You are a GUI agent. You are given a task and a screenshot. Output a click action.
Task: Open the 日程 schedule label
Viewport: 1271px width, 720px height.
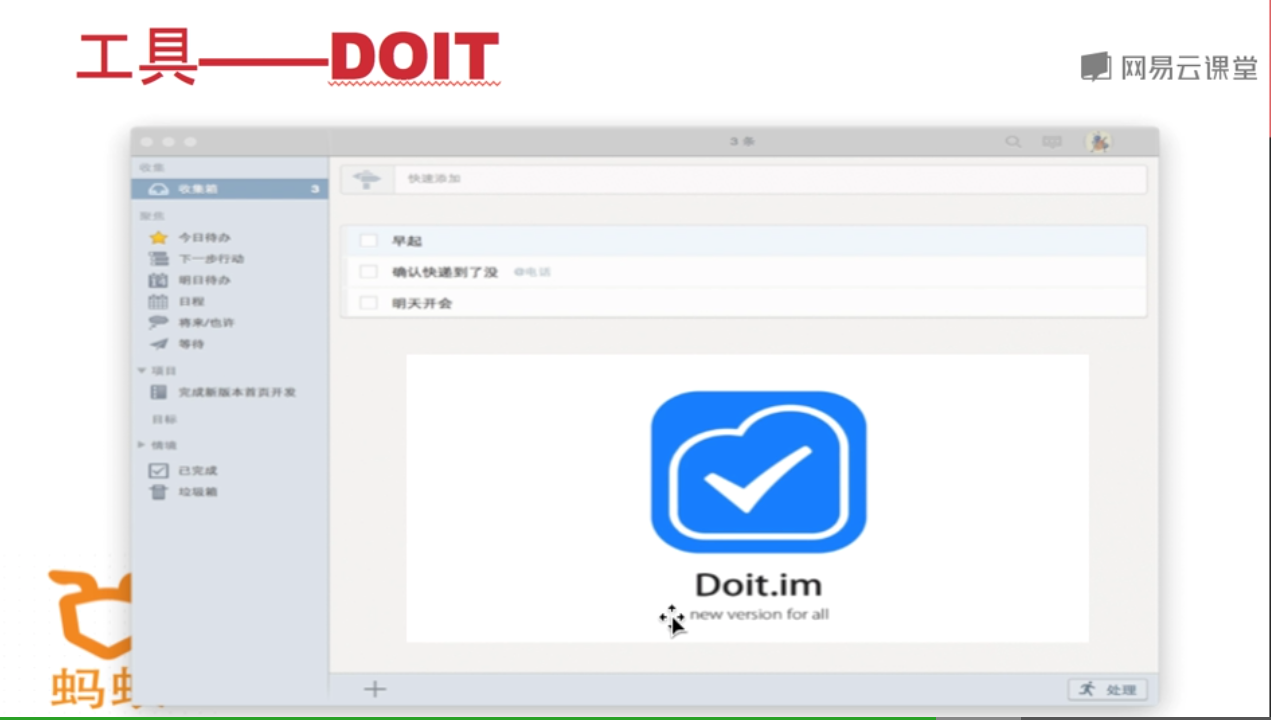tap(191, 301)
